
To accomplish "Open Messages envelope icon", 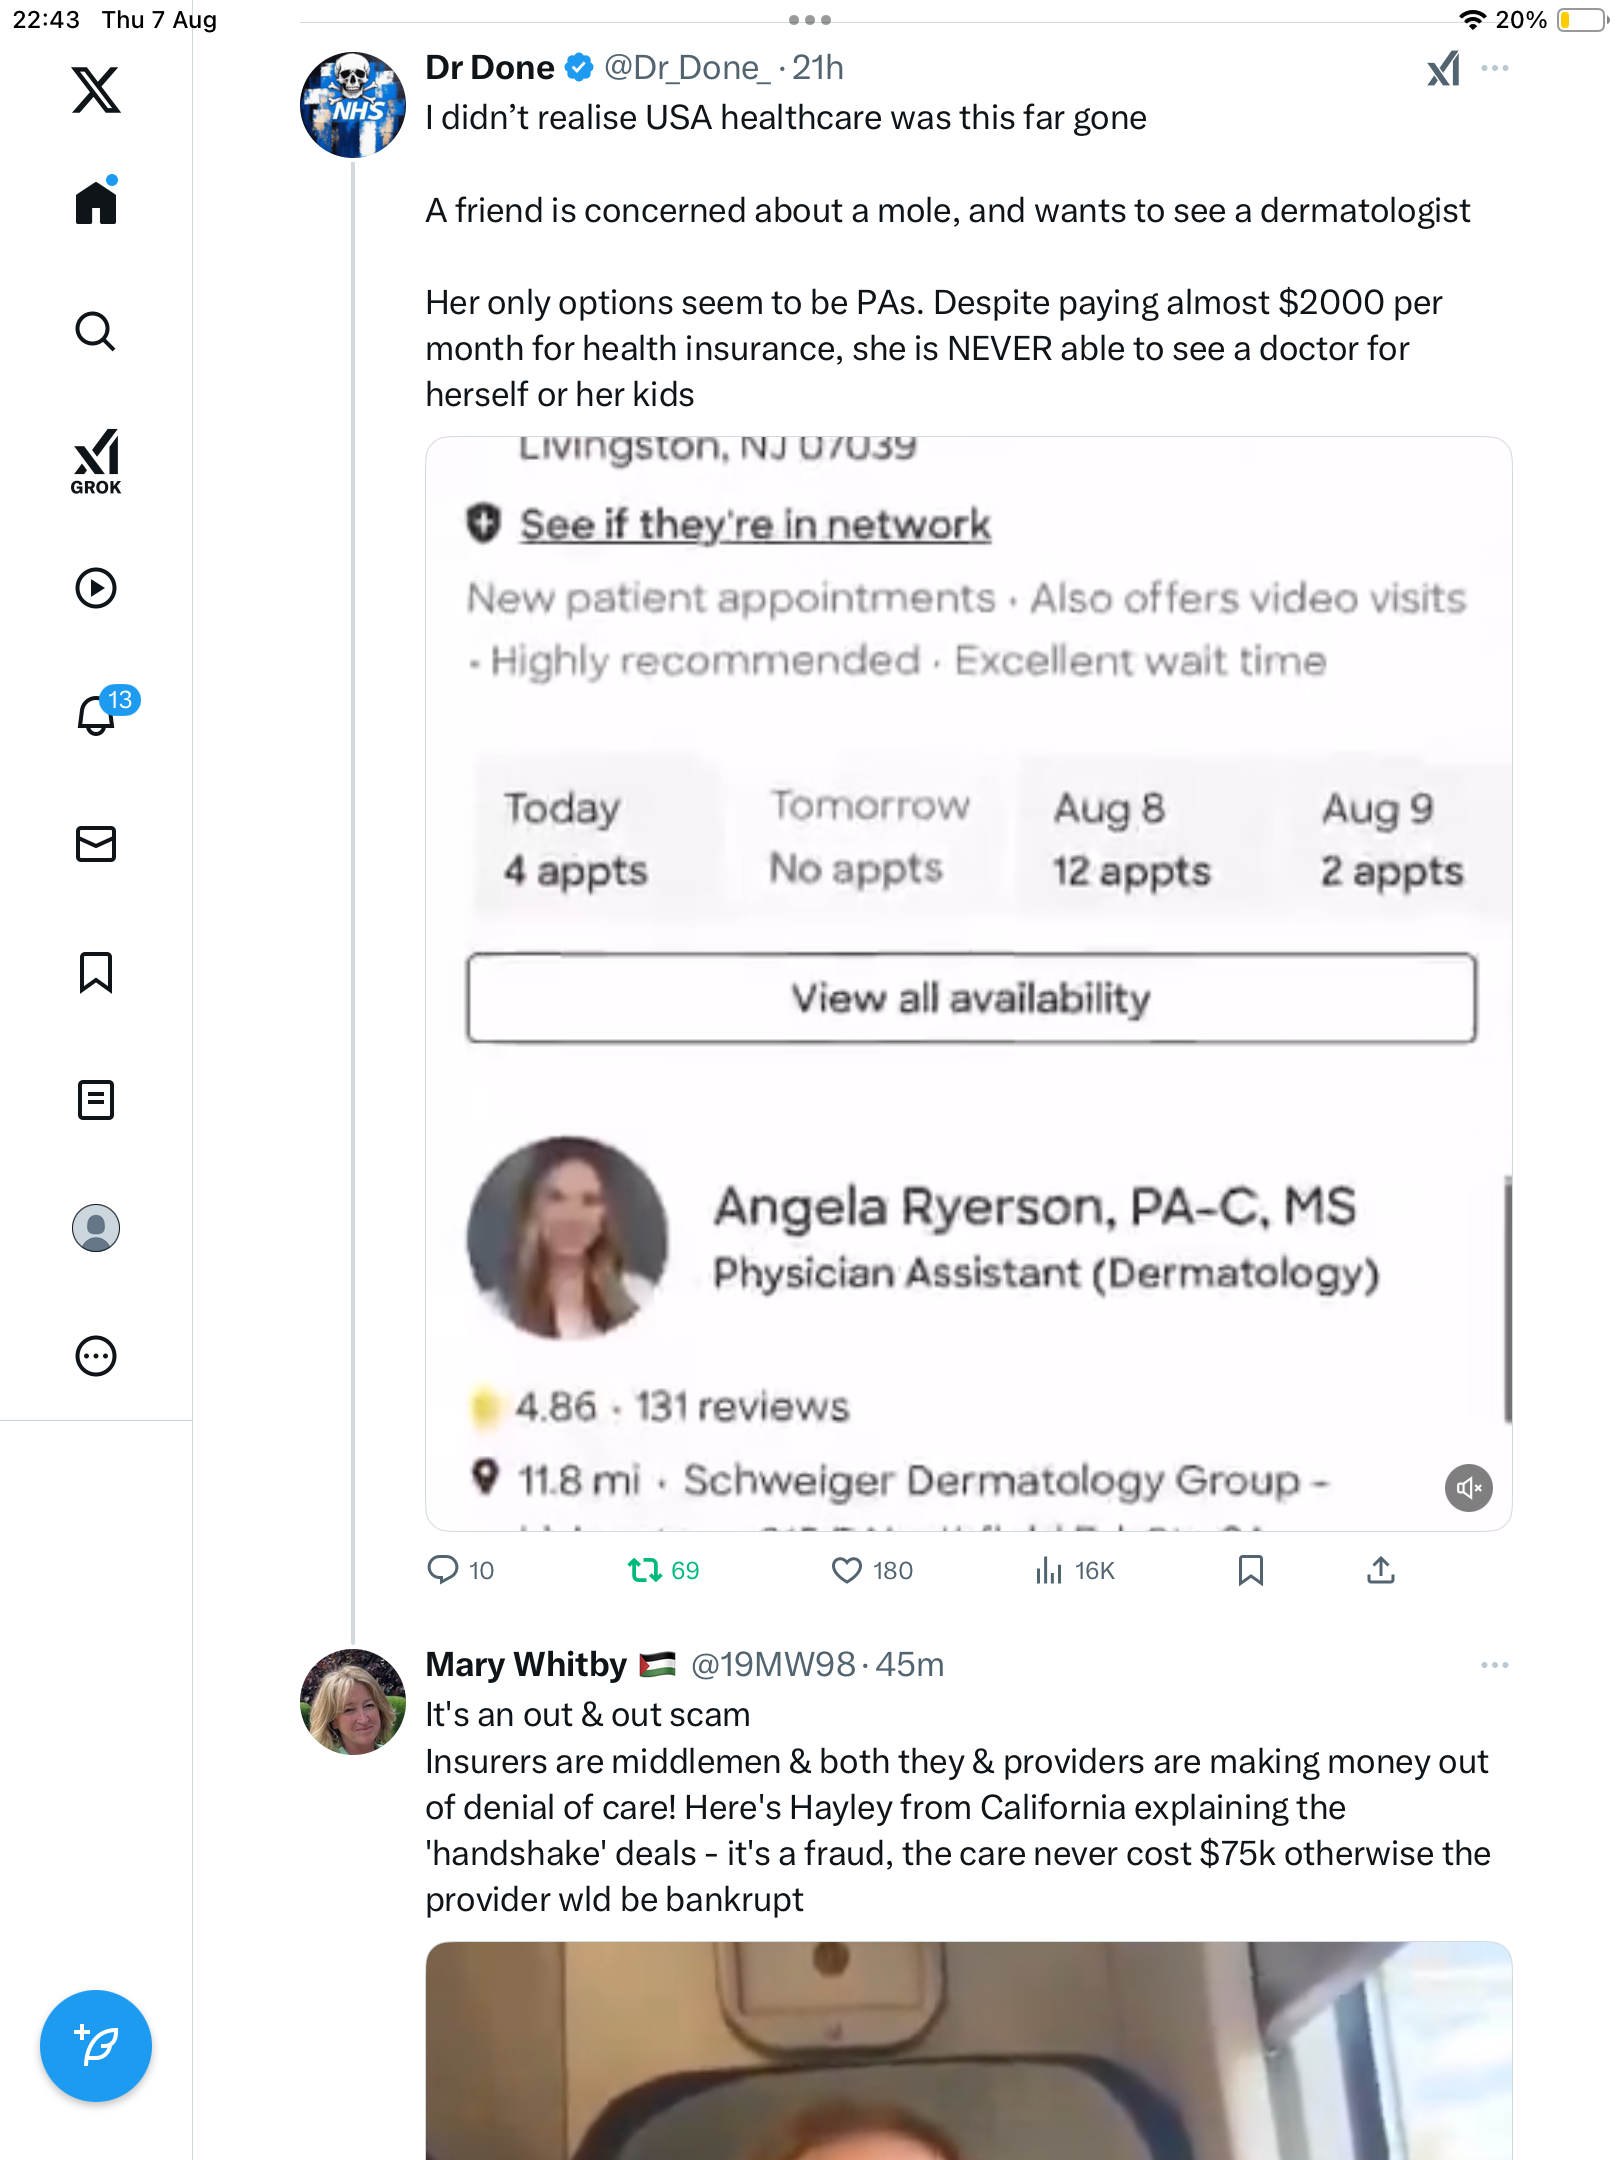I will [x=96, y=844].
